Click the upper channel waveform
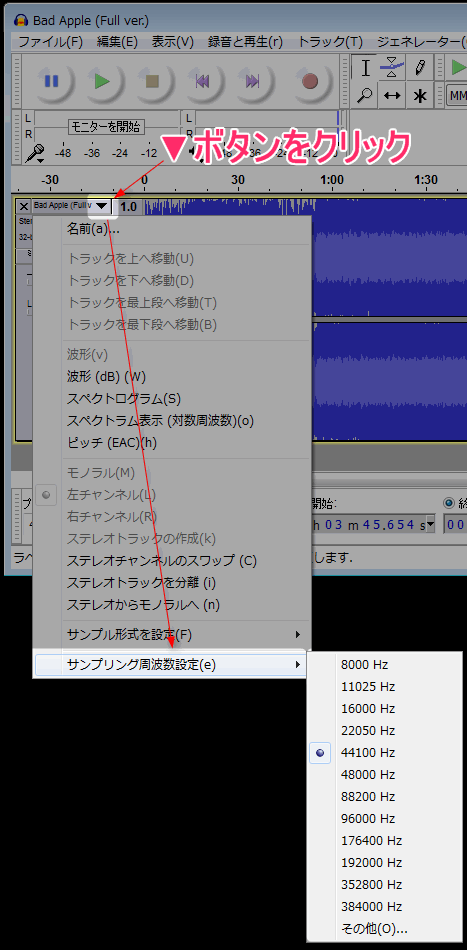 click(x=389, y=258)
